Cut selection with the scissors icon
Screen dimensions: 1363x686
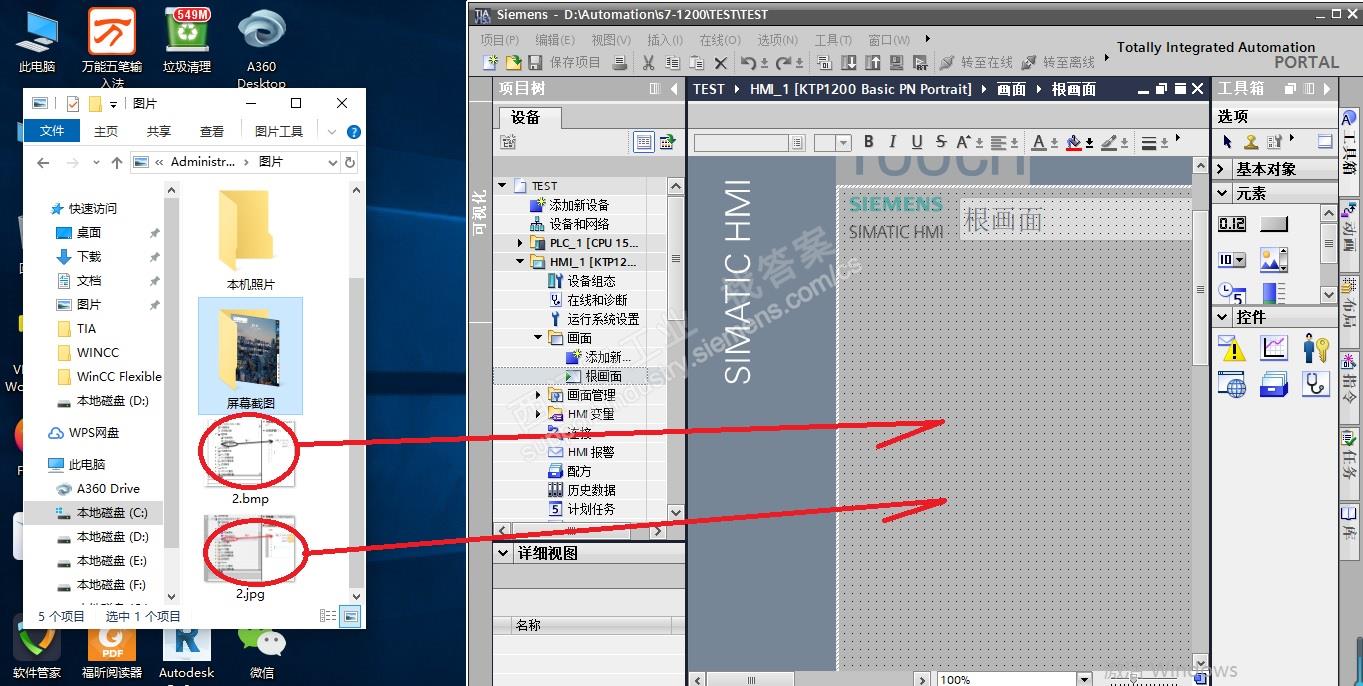pos(648,62)
